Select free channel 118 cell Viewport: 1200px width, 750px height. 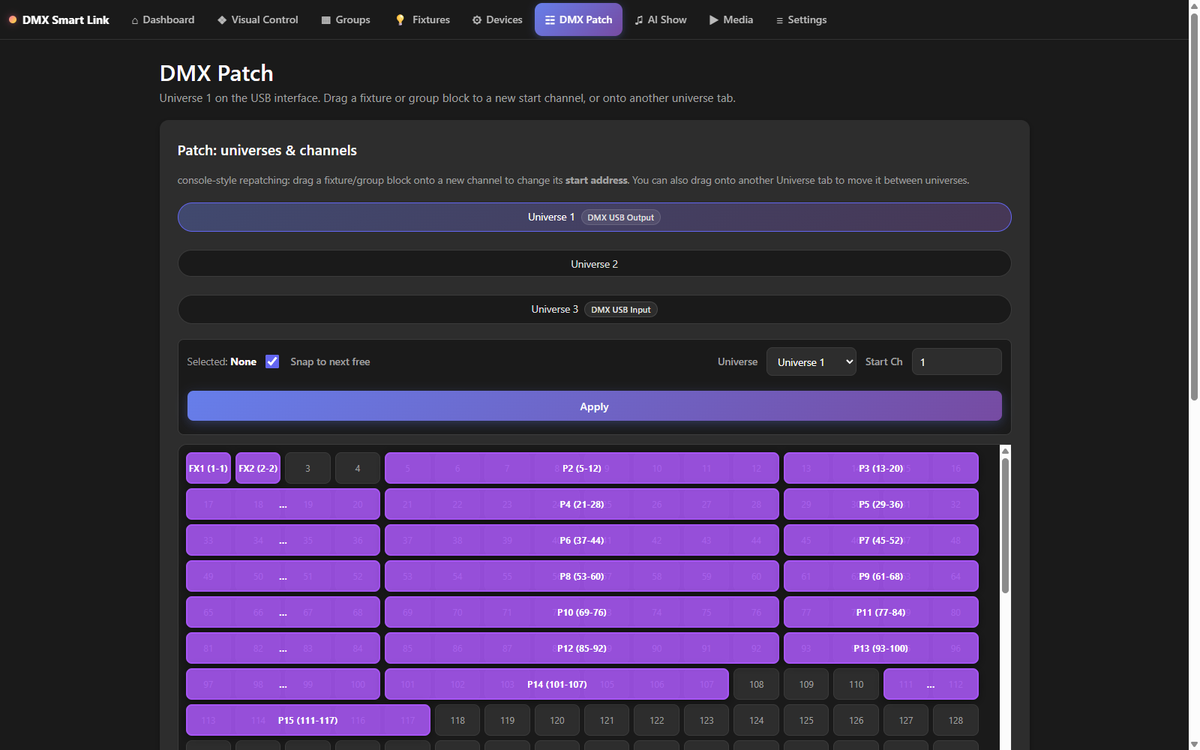coord(457,720)
